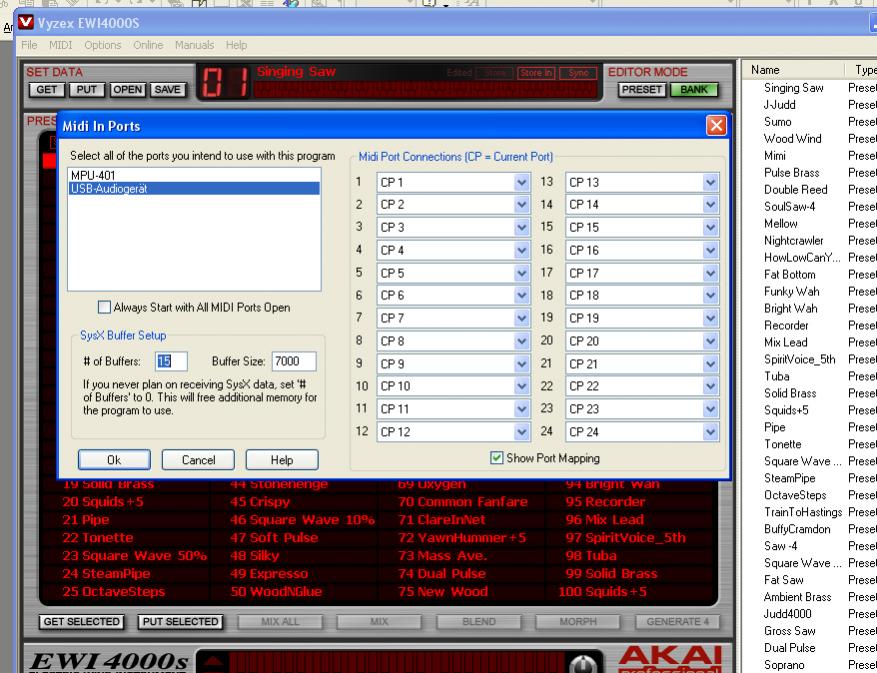This screenshot has height=673, width=877.
Task: Expand the CP 16 port connection dropdown
Action: [x=710, y=250]
